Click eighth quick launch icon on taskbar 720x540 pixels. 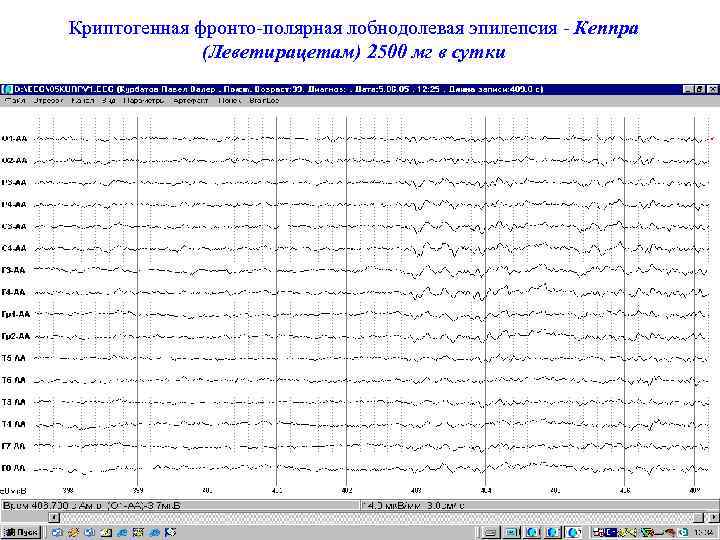(x=170, y=532)
